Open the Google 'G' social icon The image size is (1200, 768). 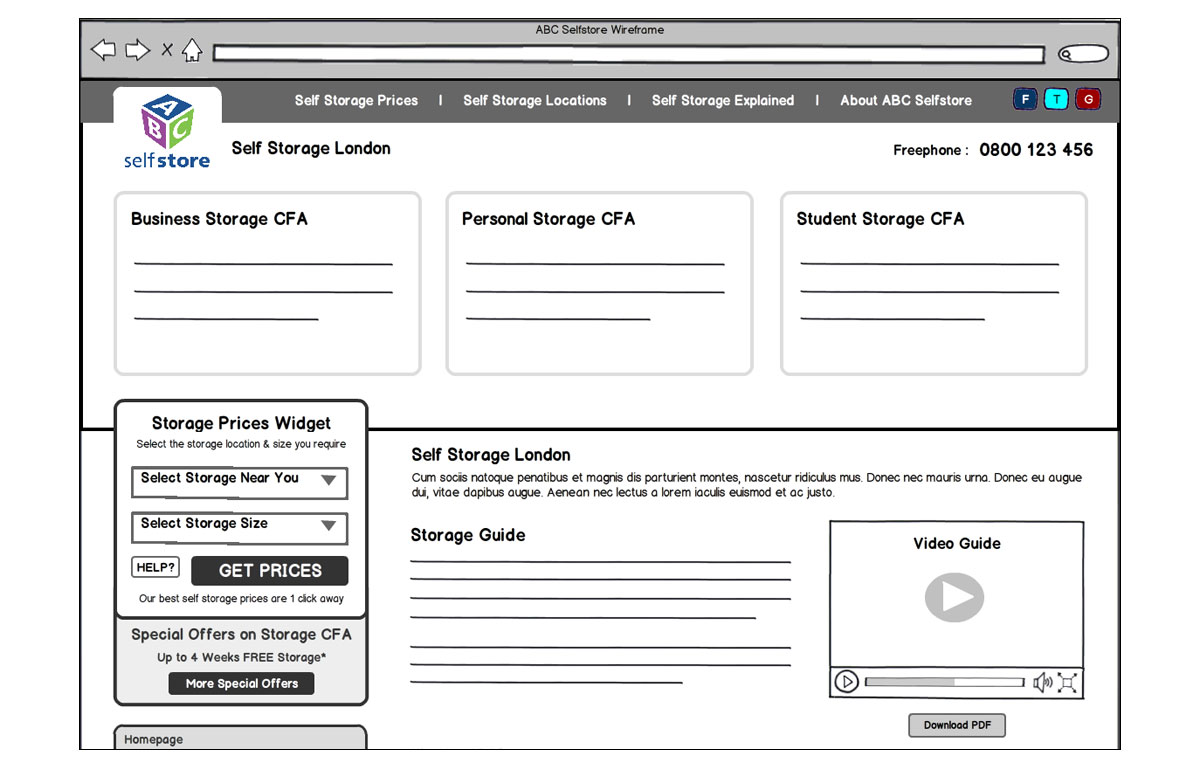(1088, 100)
